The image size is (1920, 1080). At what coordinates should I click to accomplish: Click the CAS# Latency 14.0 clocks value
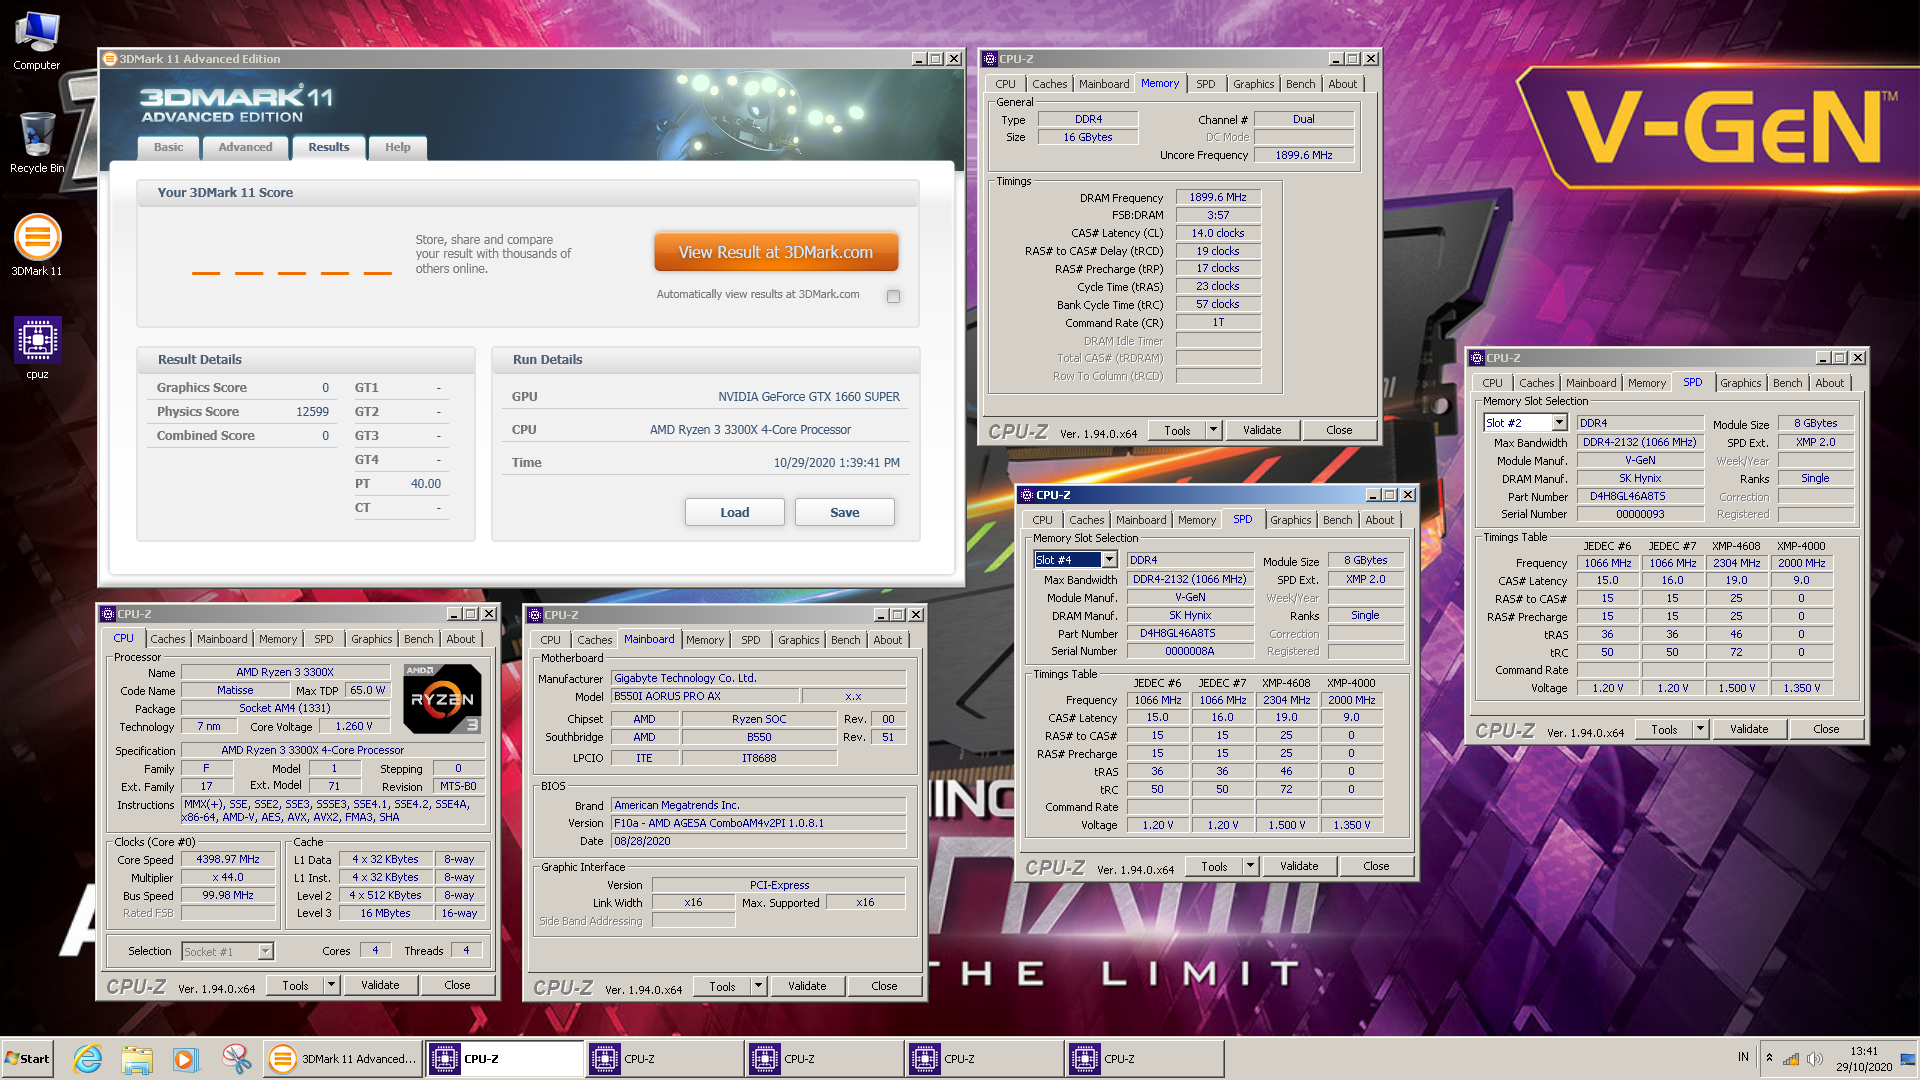coord(1218,233)
